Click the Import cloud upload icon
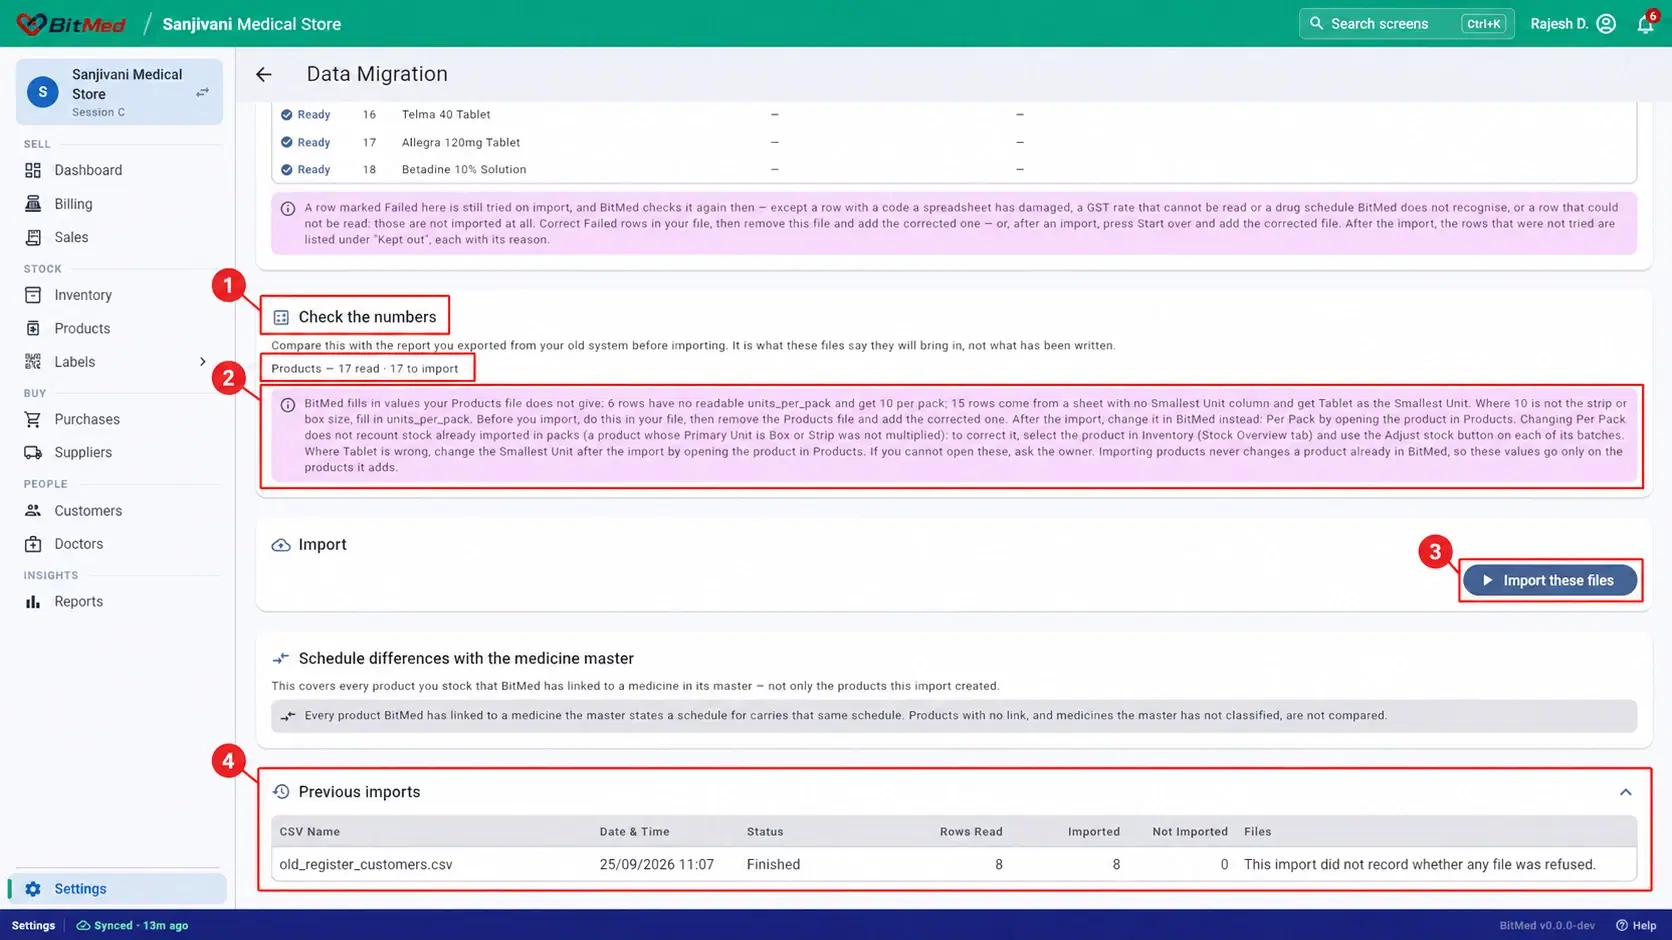 coord(281,545)
